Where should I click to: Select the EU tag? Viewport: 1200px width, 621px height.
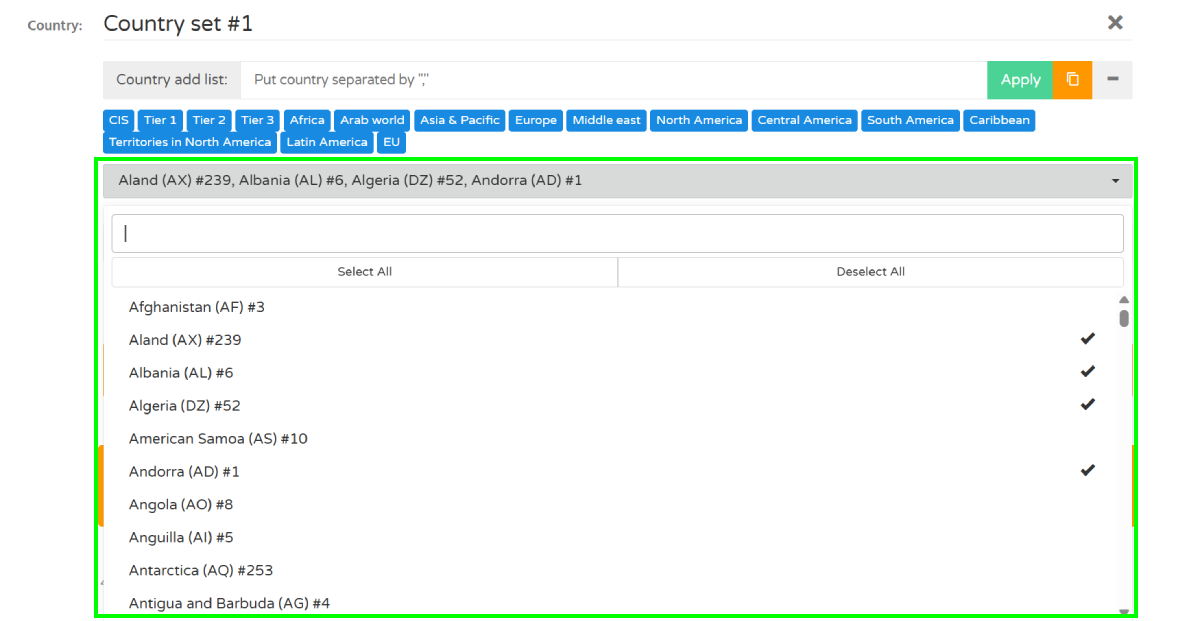tap(391, 142)
